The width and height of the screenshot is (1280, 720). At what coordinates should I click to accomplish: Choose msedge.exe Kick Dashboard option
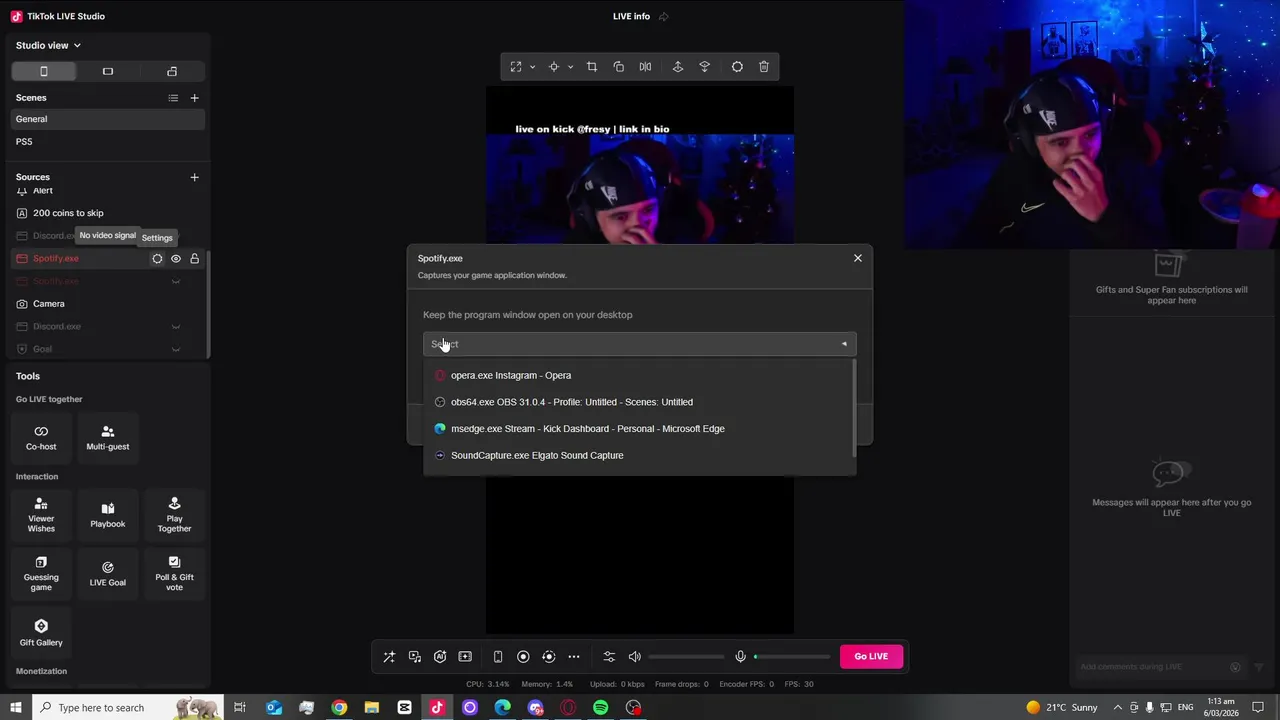point(640,429)
